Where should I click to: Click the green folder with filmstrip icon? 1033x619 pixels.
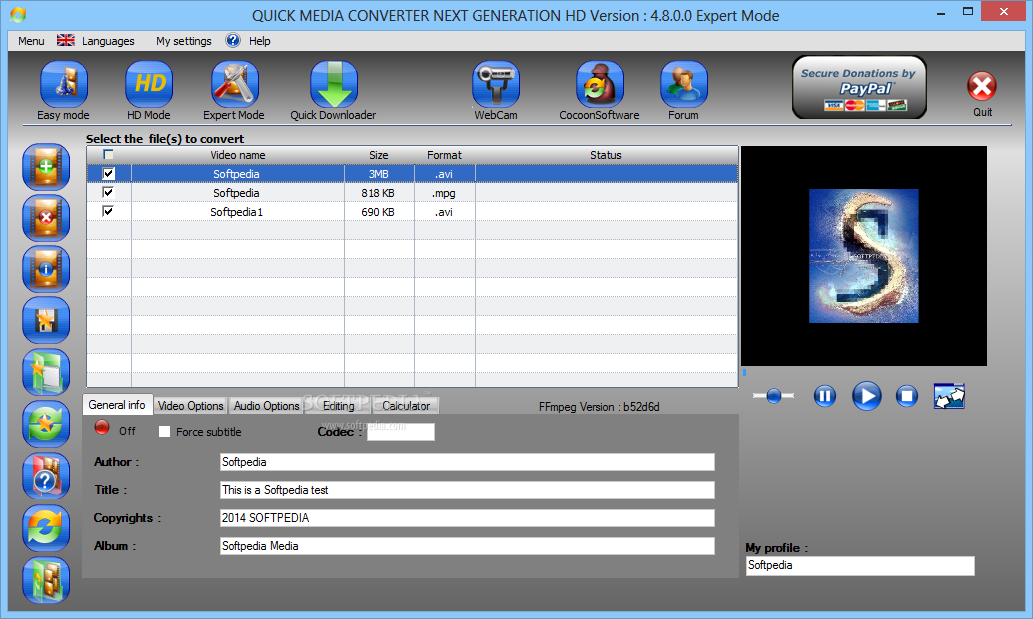46,580
